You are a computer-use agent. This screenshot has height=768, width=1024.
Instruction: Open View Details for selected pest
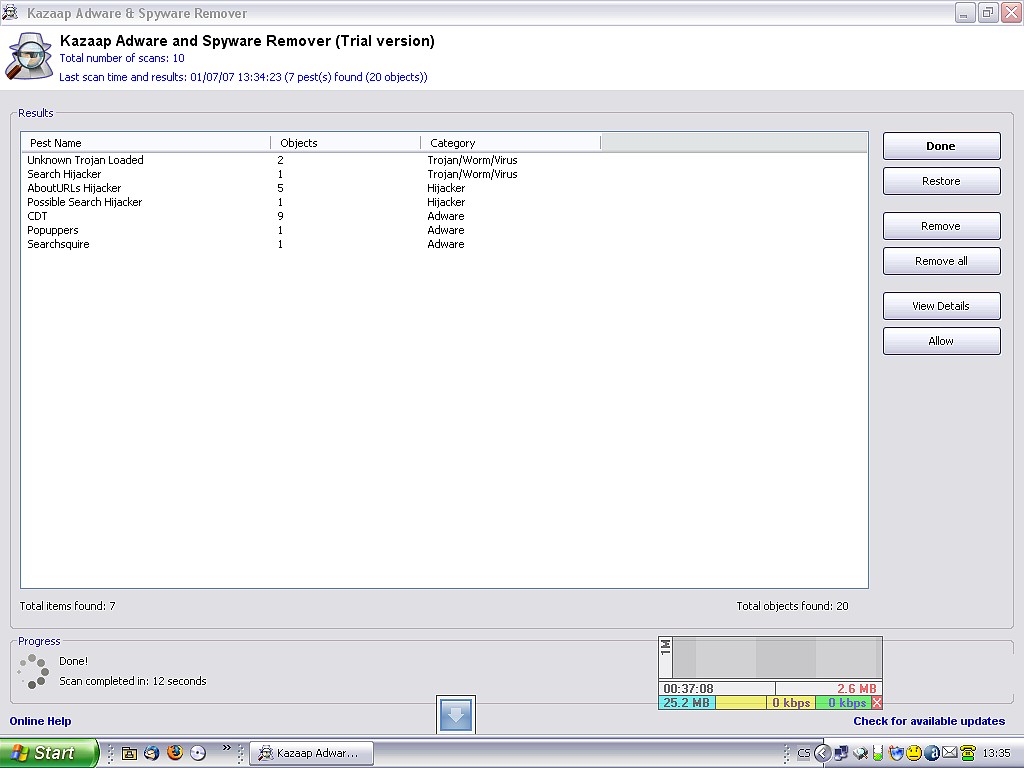tap(941, 306)
